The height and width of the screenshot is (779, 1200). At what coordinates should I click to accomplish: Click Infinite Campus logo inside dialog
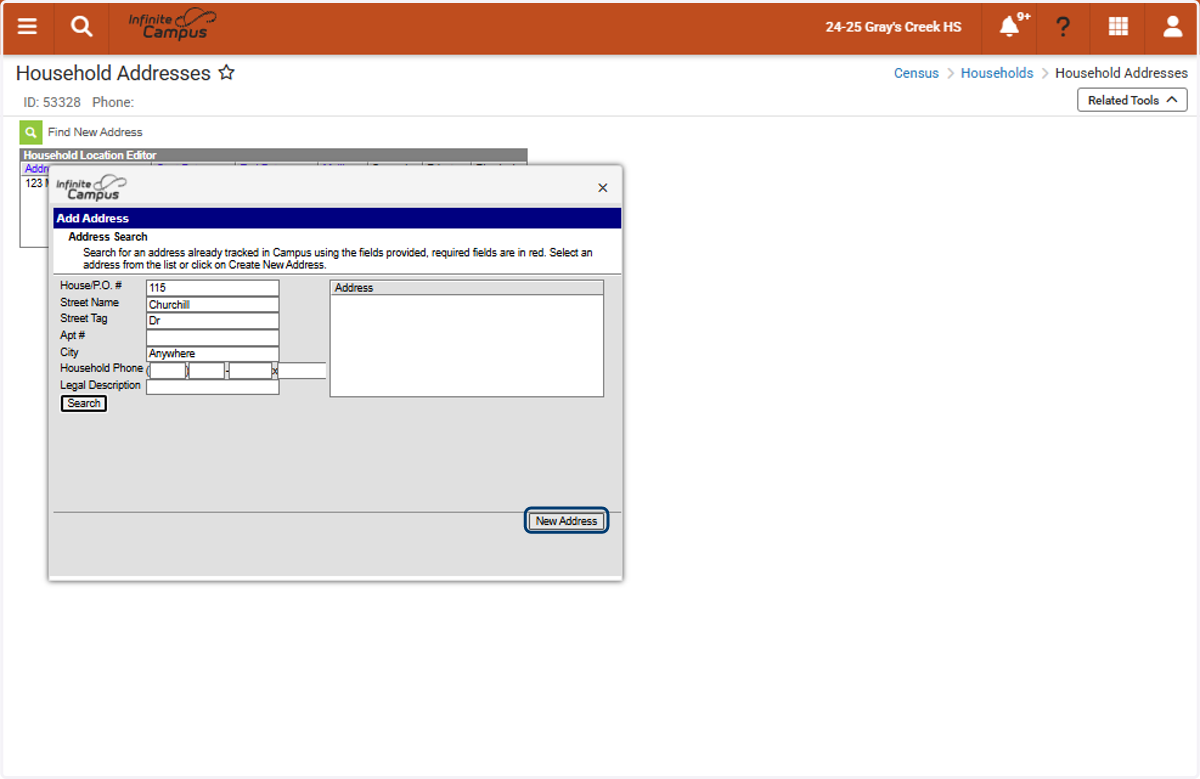point(91,188)
